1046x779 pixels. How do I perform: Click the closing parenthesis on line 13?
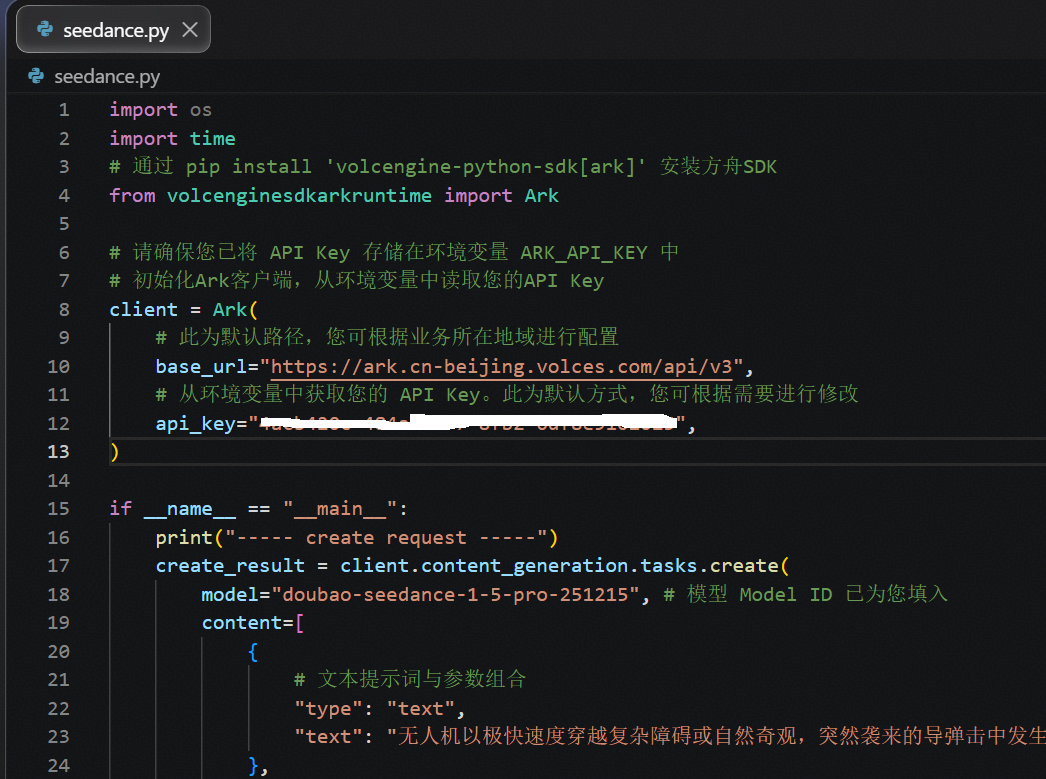coord(115,452)
